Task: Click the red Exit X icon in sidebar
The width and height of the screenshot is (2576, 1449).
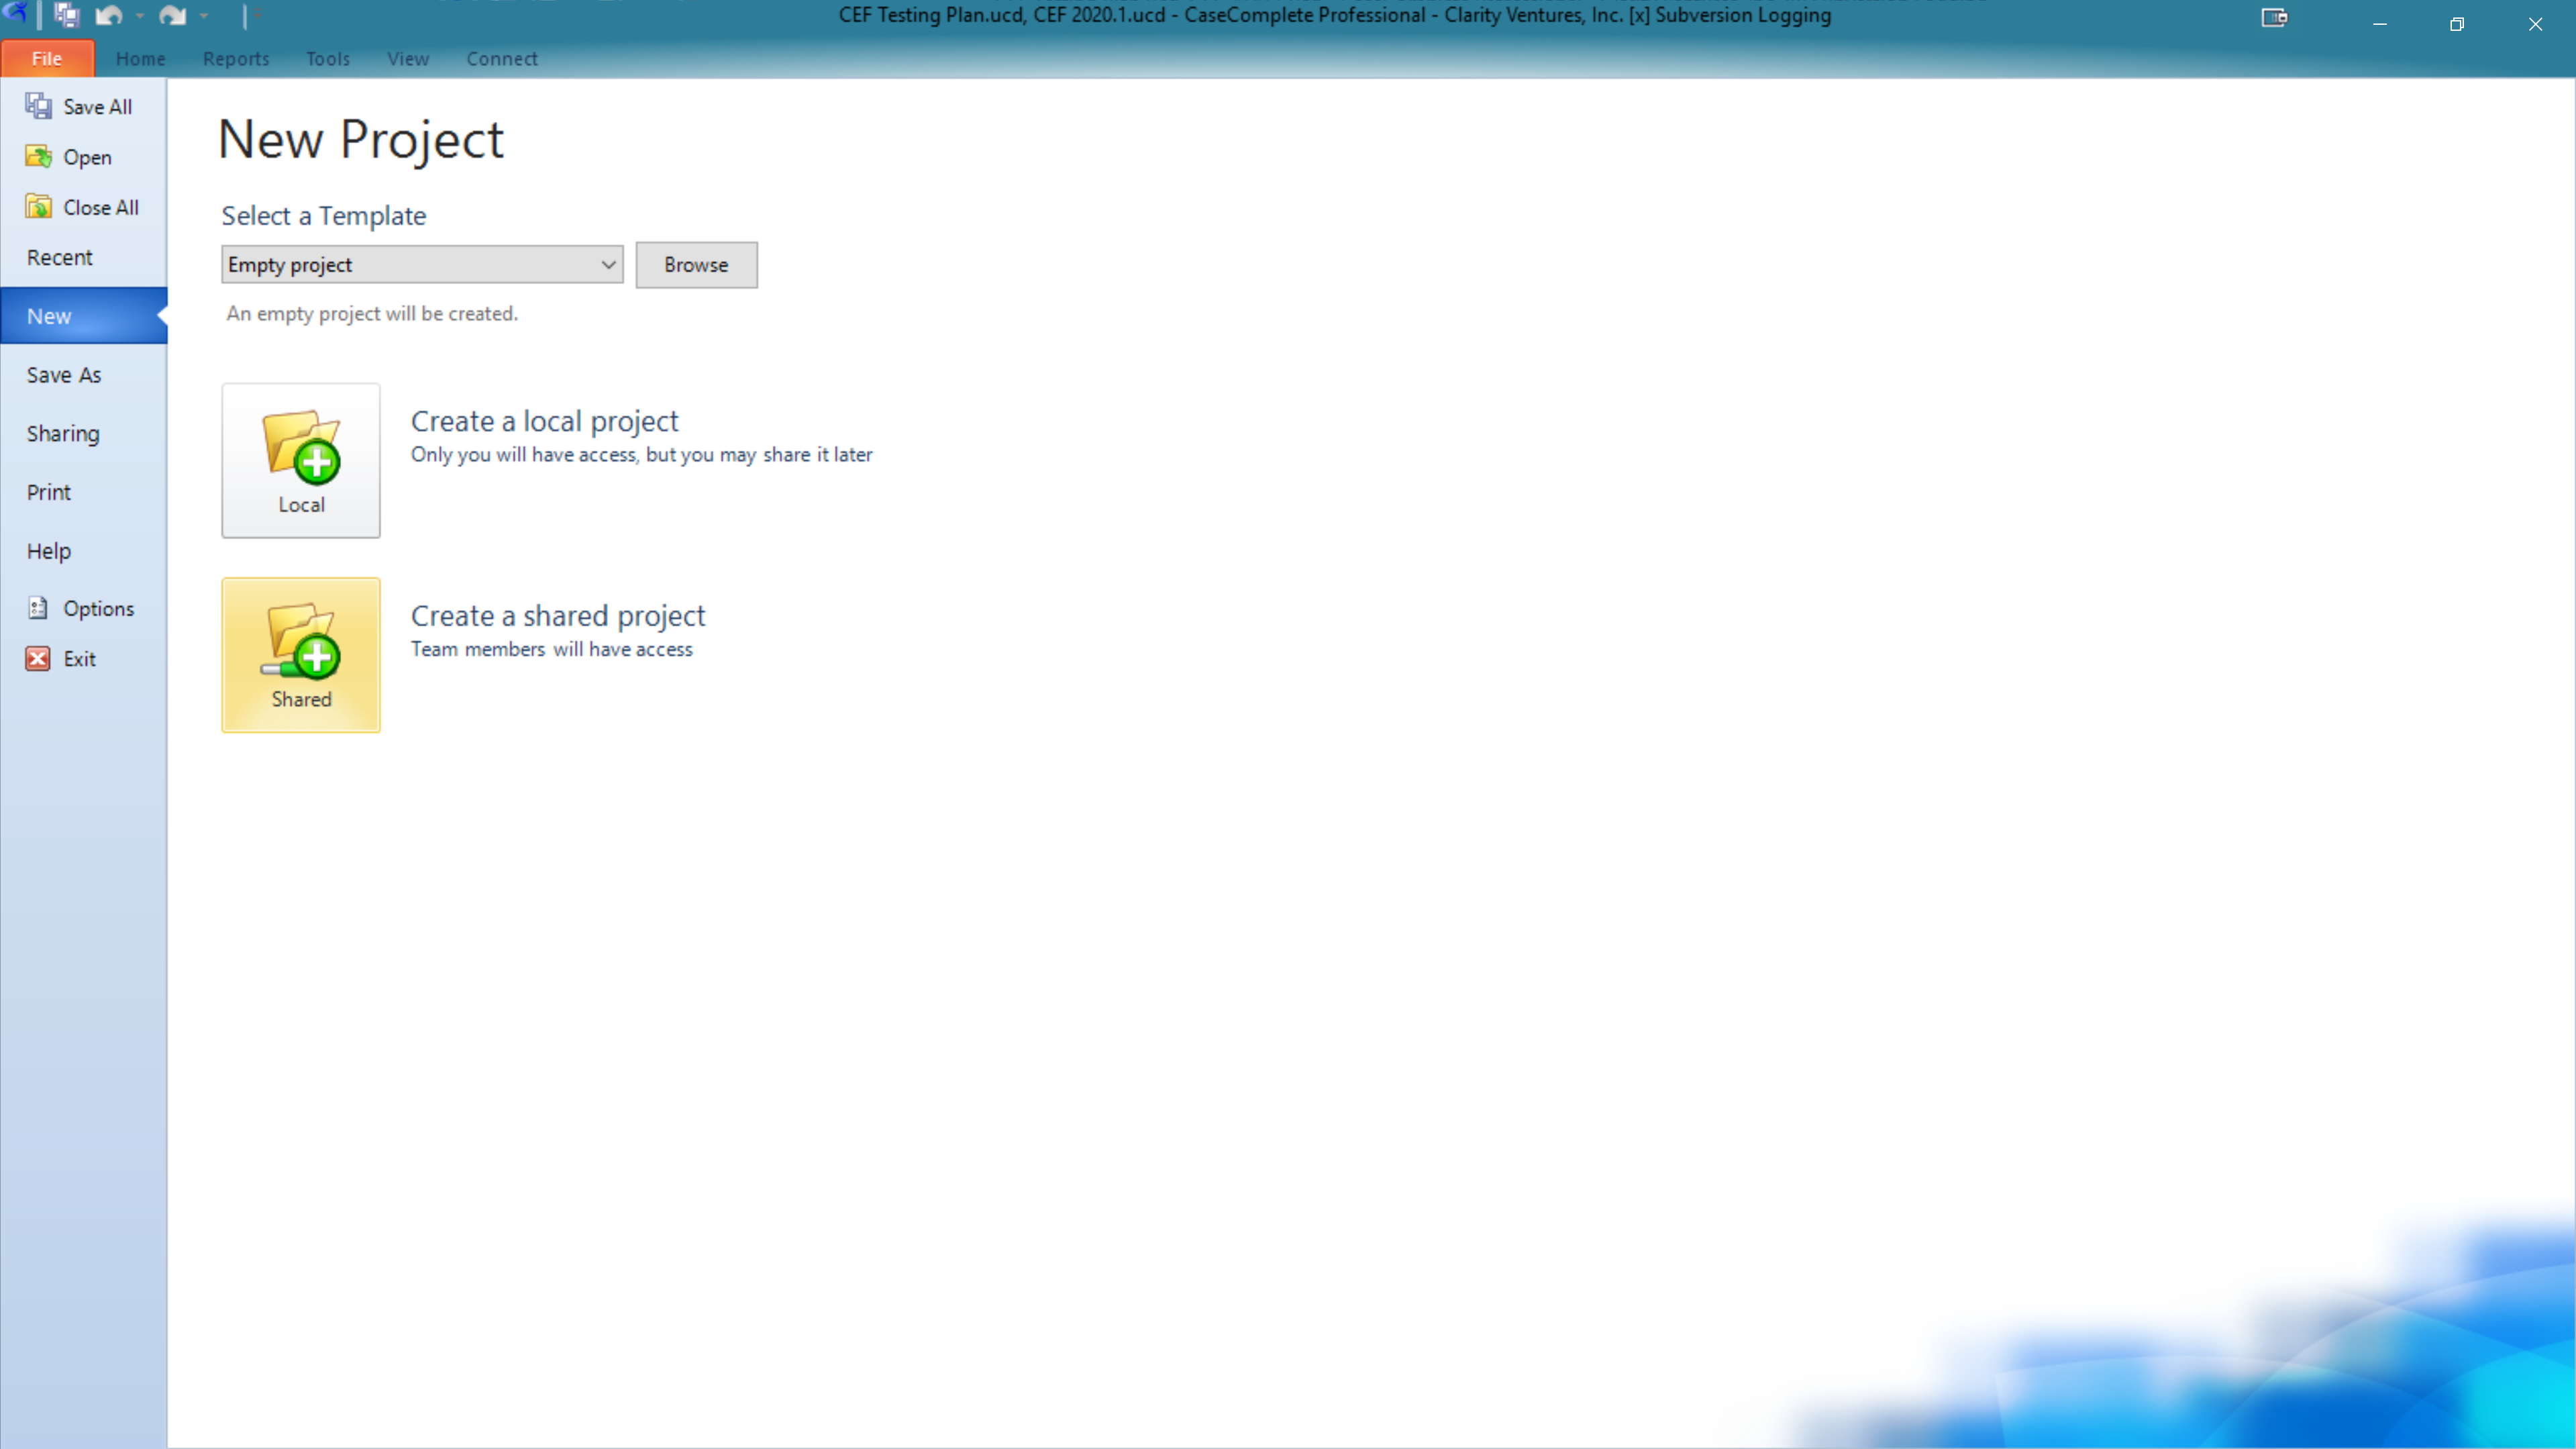Action: tap(38, 658)
